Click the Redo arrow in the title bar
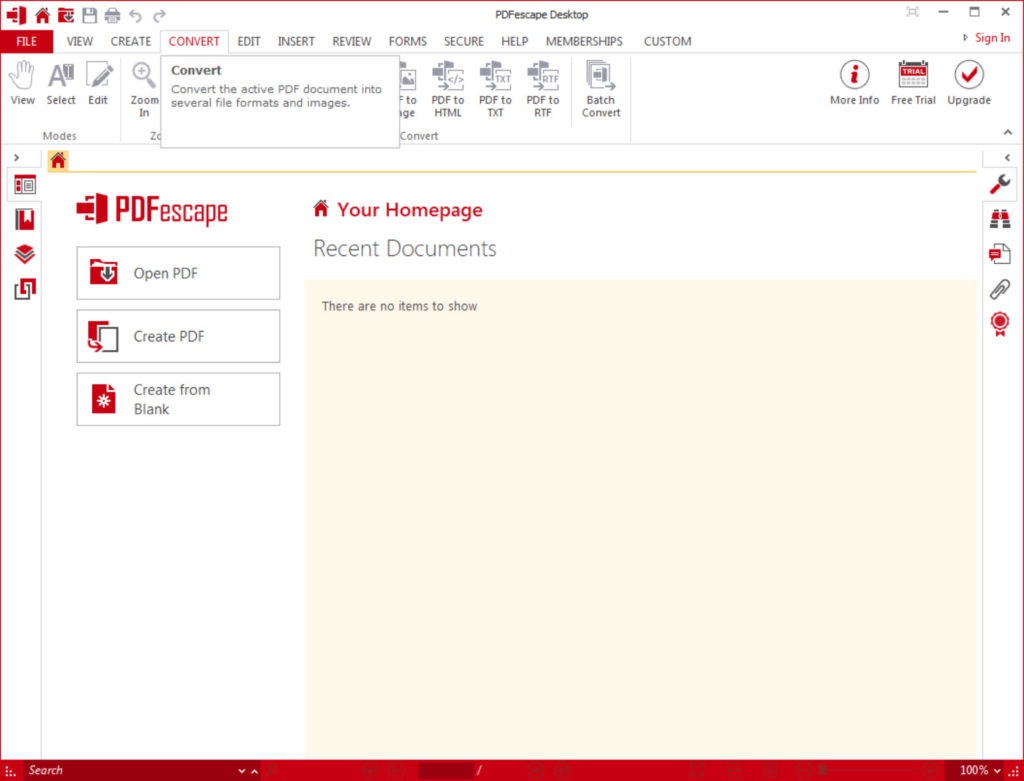This screenshot has height=781, width=1024. [x=159, y=14]
